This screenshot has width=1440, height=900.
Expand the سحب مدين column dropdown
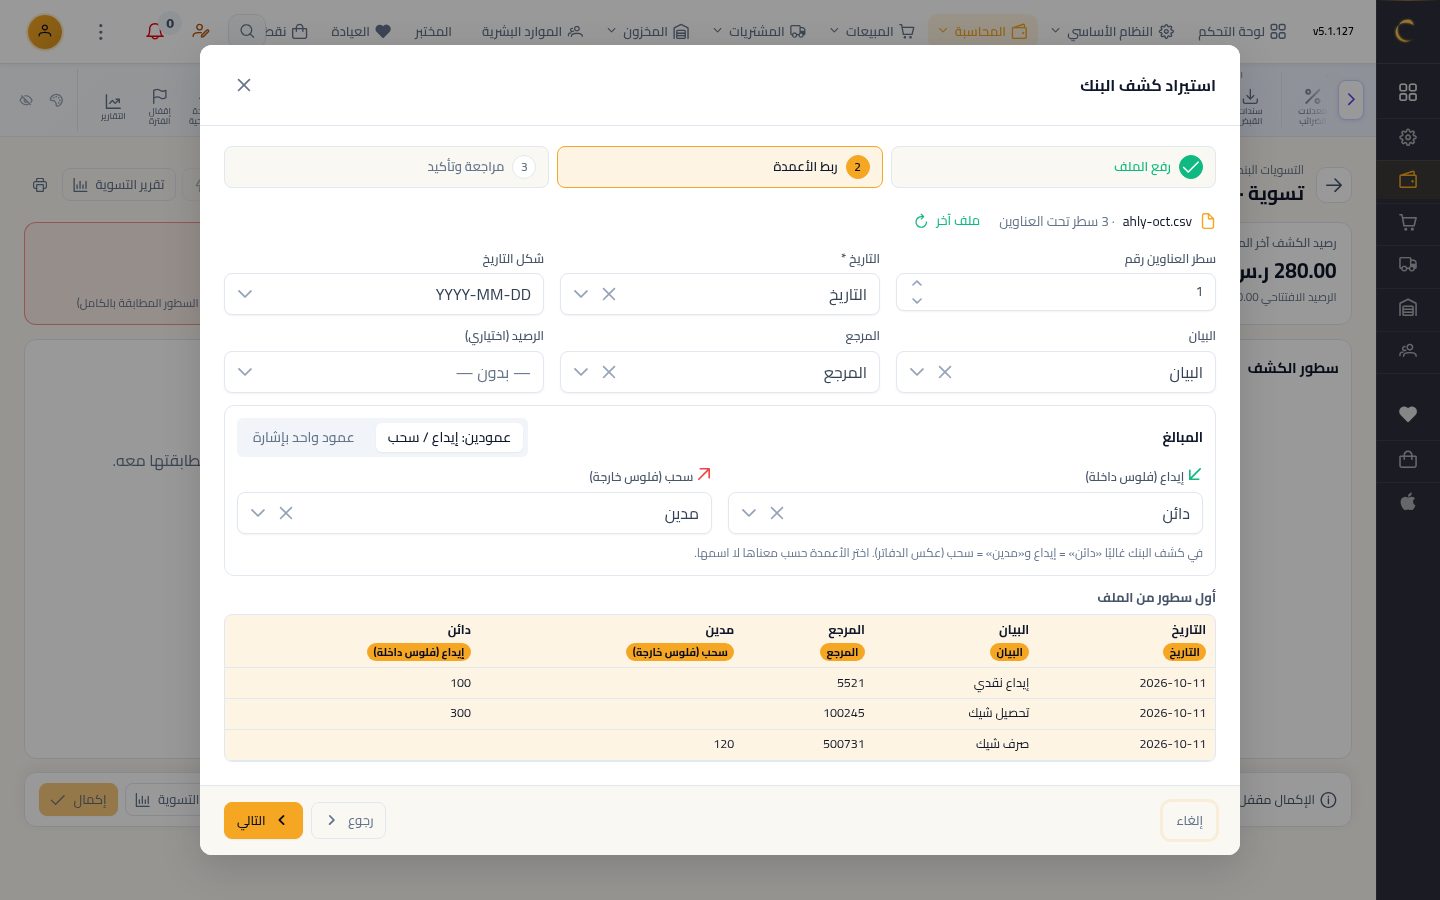(258, 513)
